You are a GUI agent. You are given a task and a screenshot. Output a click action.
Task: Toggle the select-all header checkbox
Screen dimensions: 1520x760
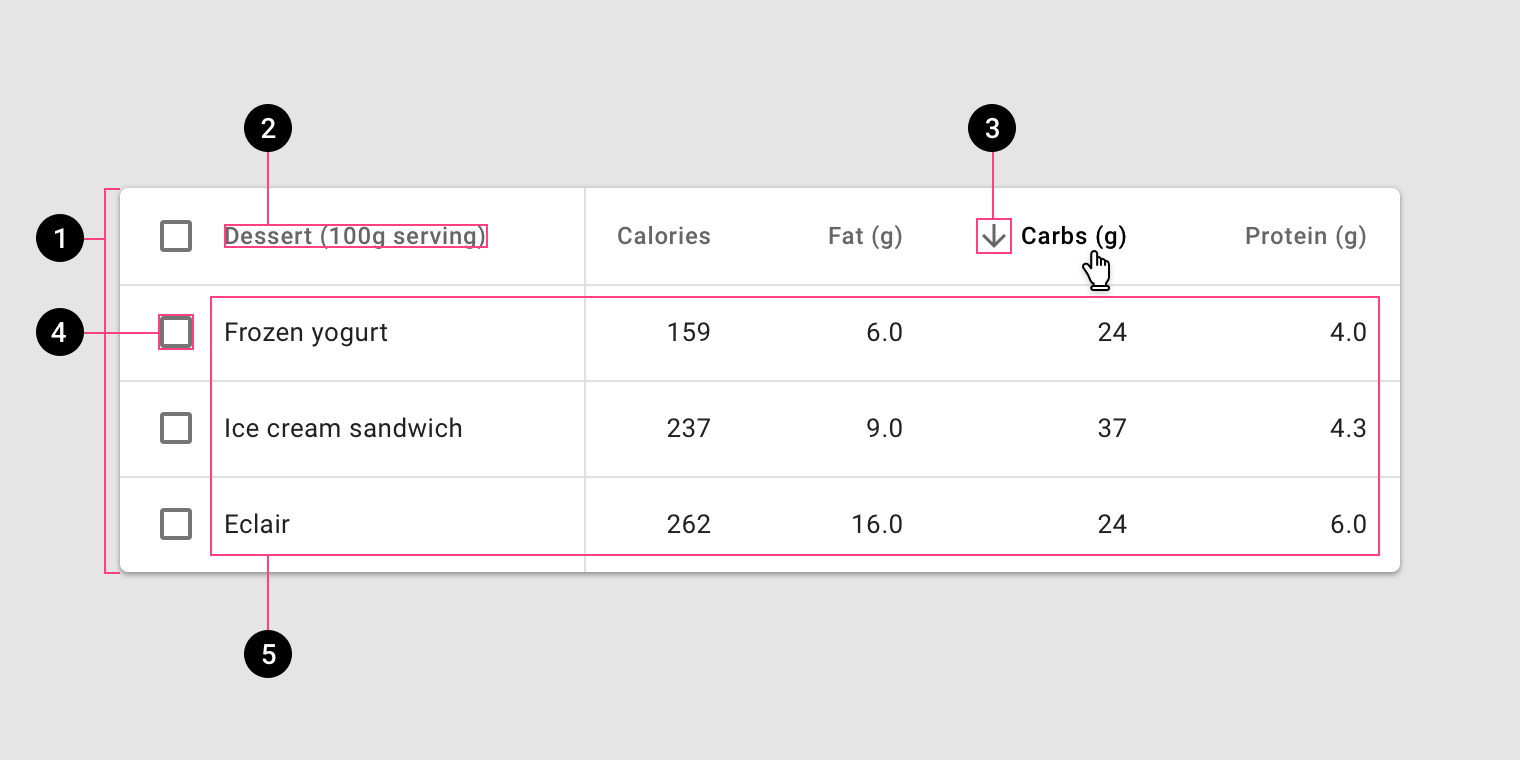[175, 236]
